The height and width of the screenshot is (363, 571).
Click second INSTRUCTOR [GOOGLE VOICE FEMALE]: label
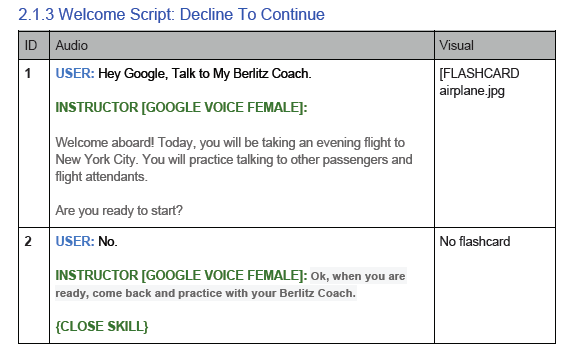click(x=181, y=276)
